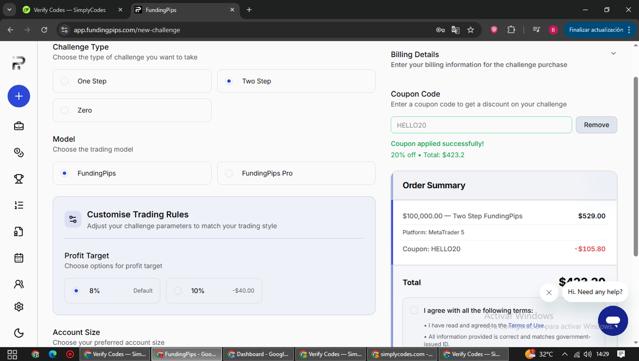Go back with browser back arrow
This screenshot has width=639, height=361.
[x=11, y=30]
